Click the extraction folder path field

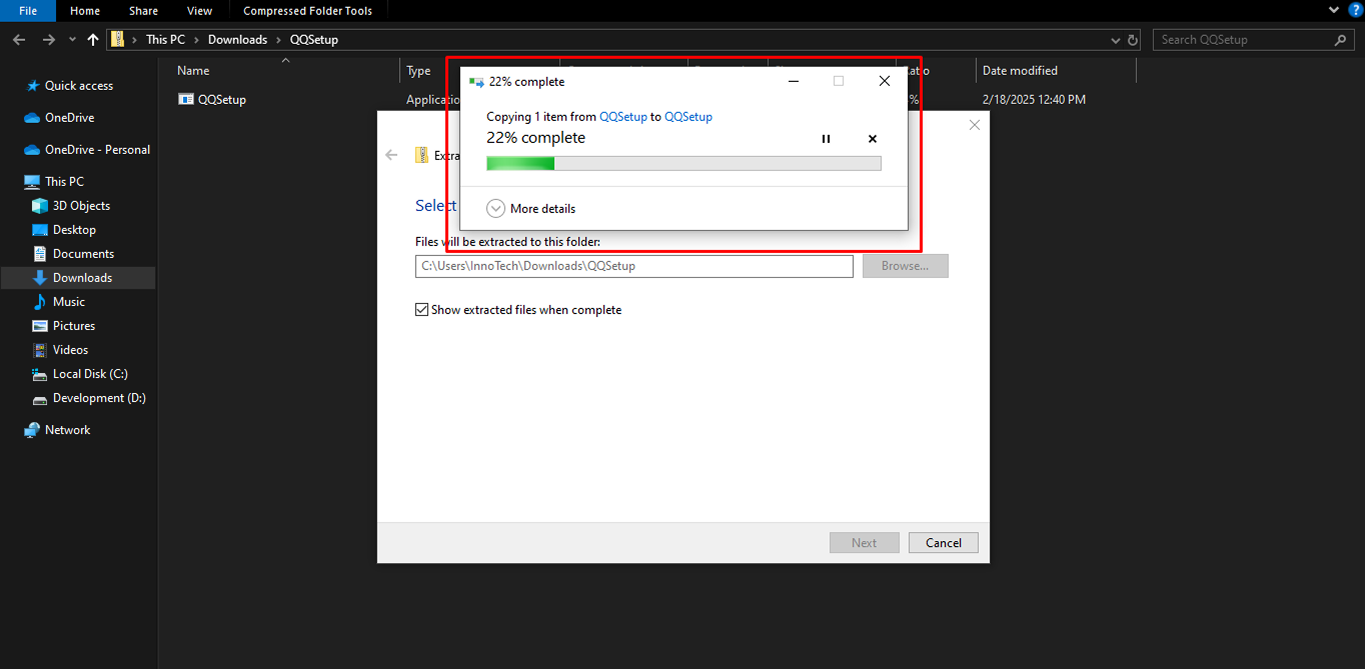click(634, 266)
